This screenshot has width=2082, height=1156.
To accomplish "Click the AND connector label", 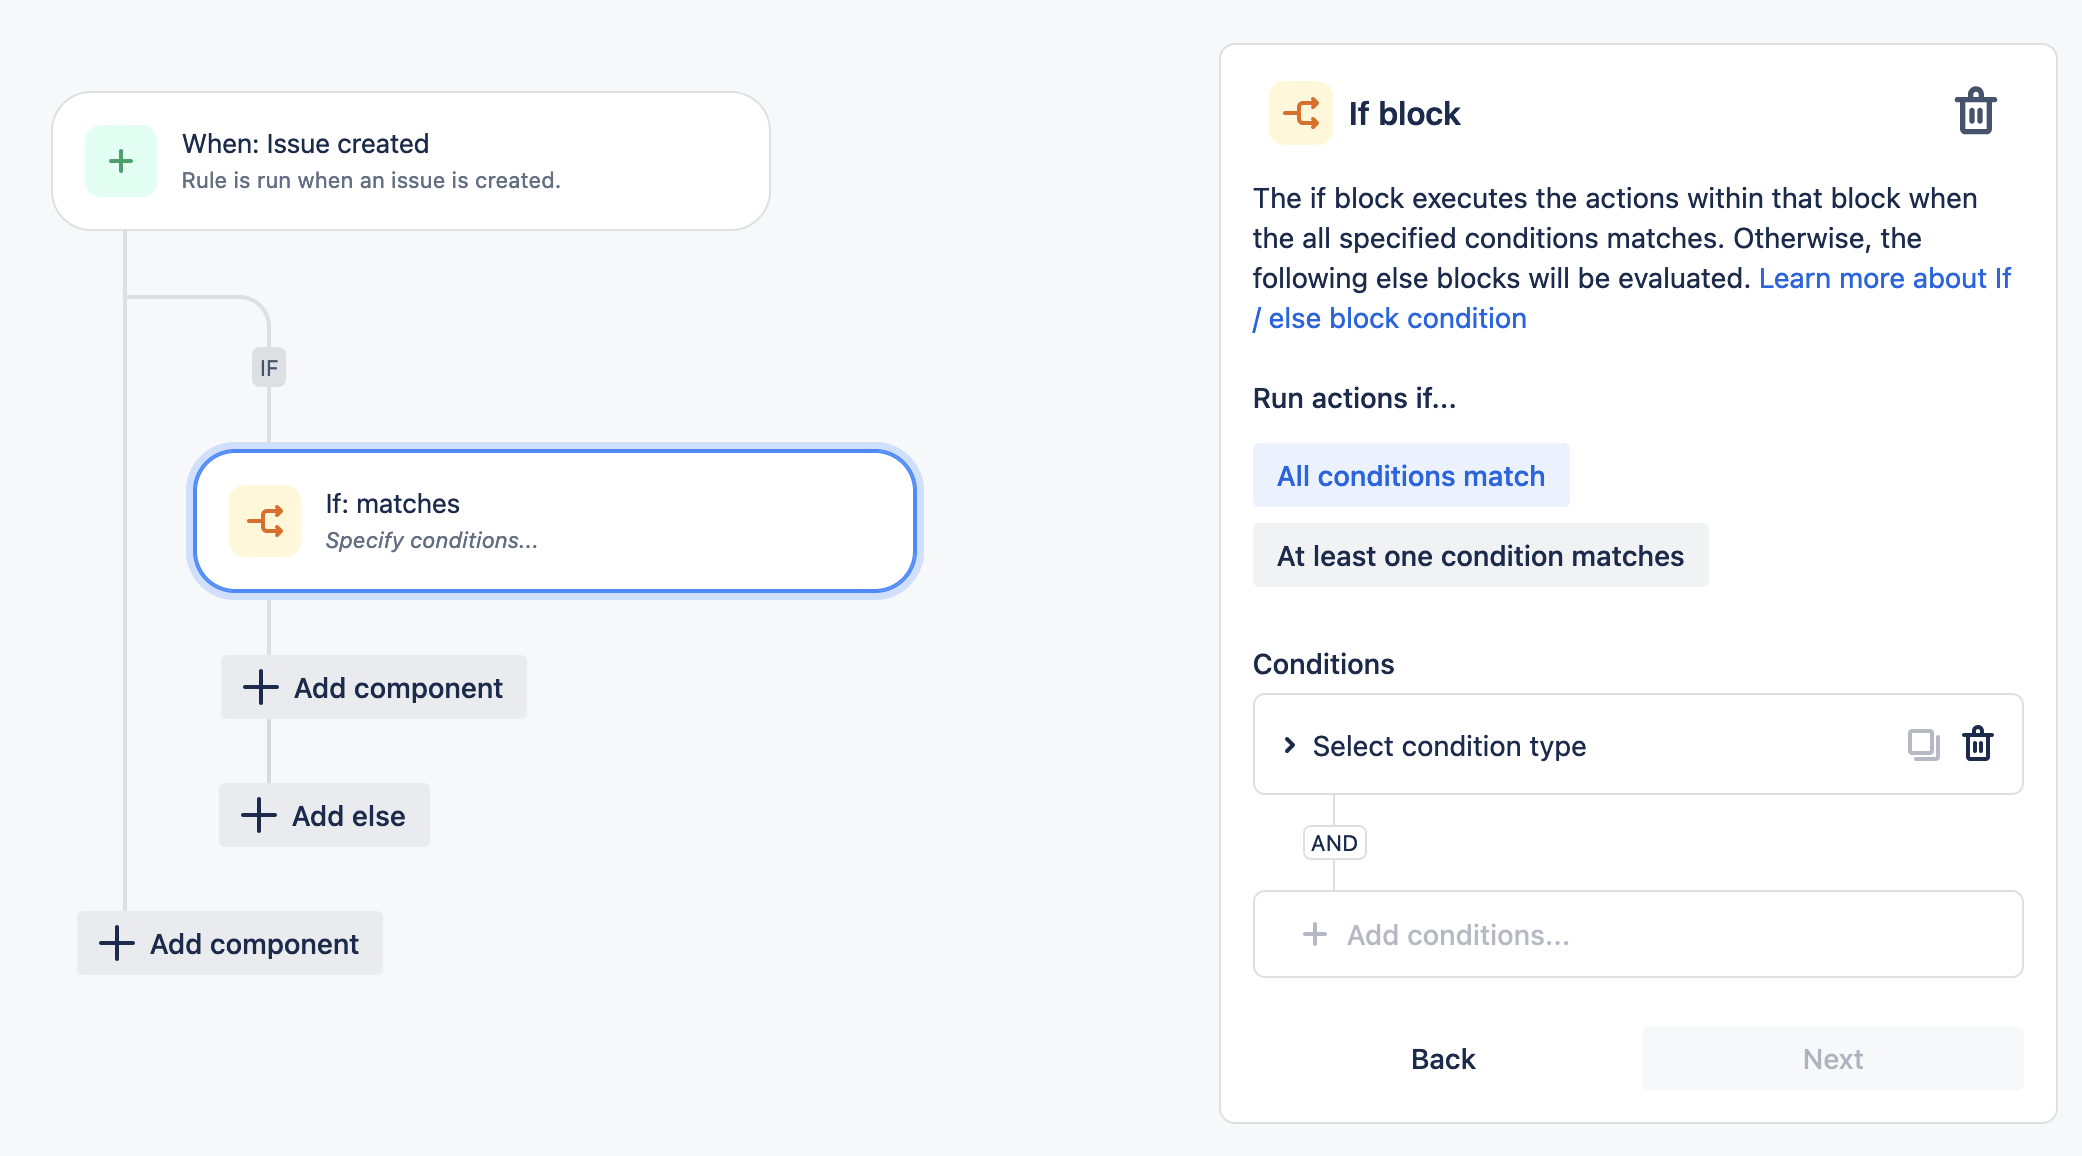I will click(1334, 843).
